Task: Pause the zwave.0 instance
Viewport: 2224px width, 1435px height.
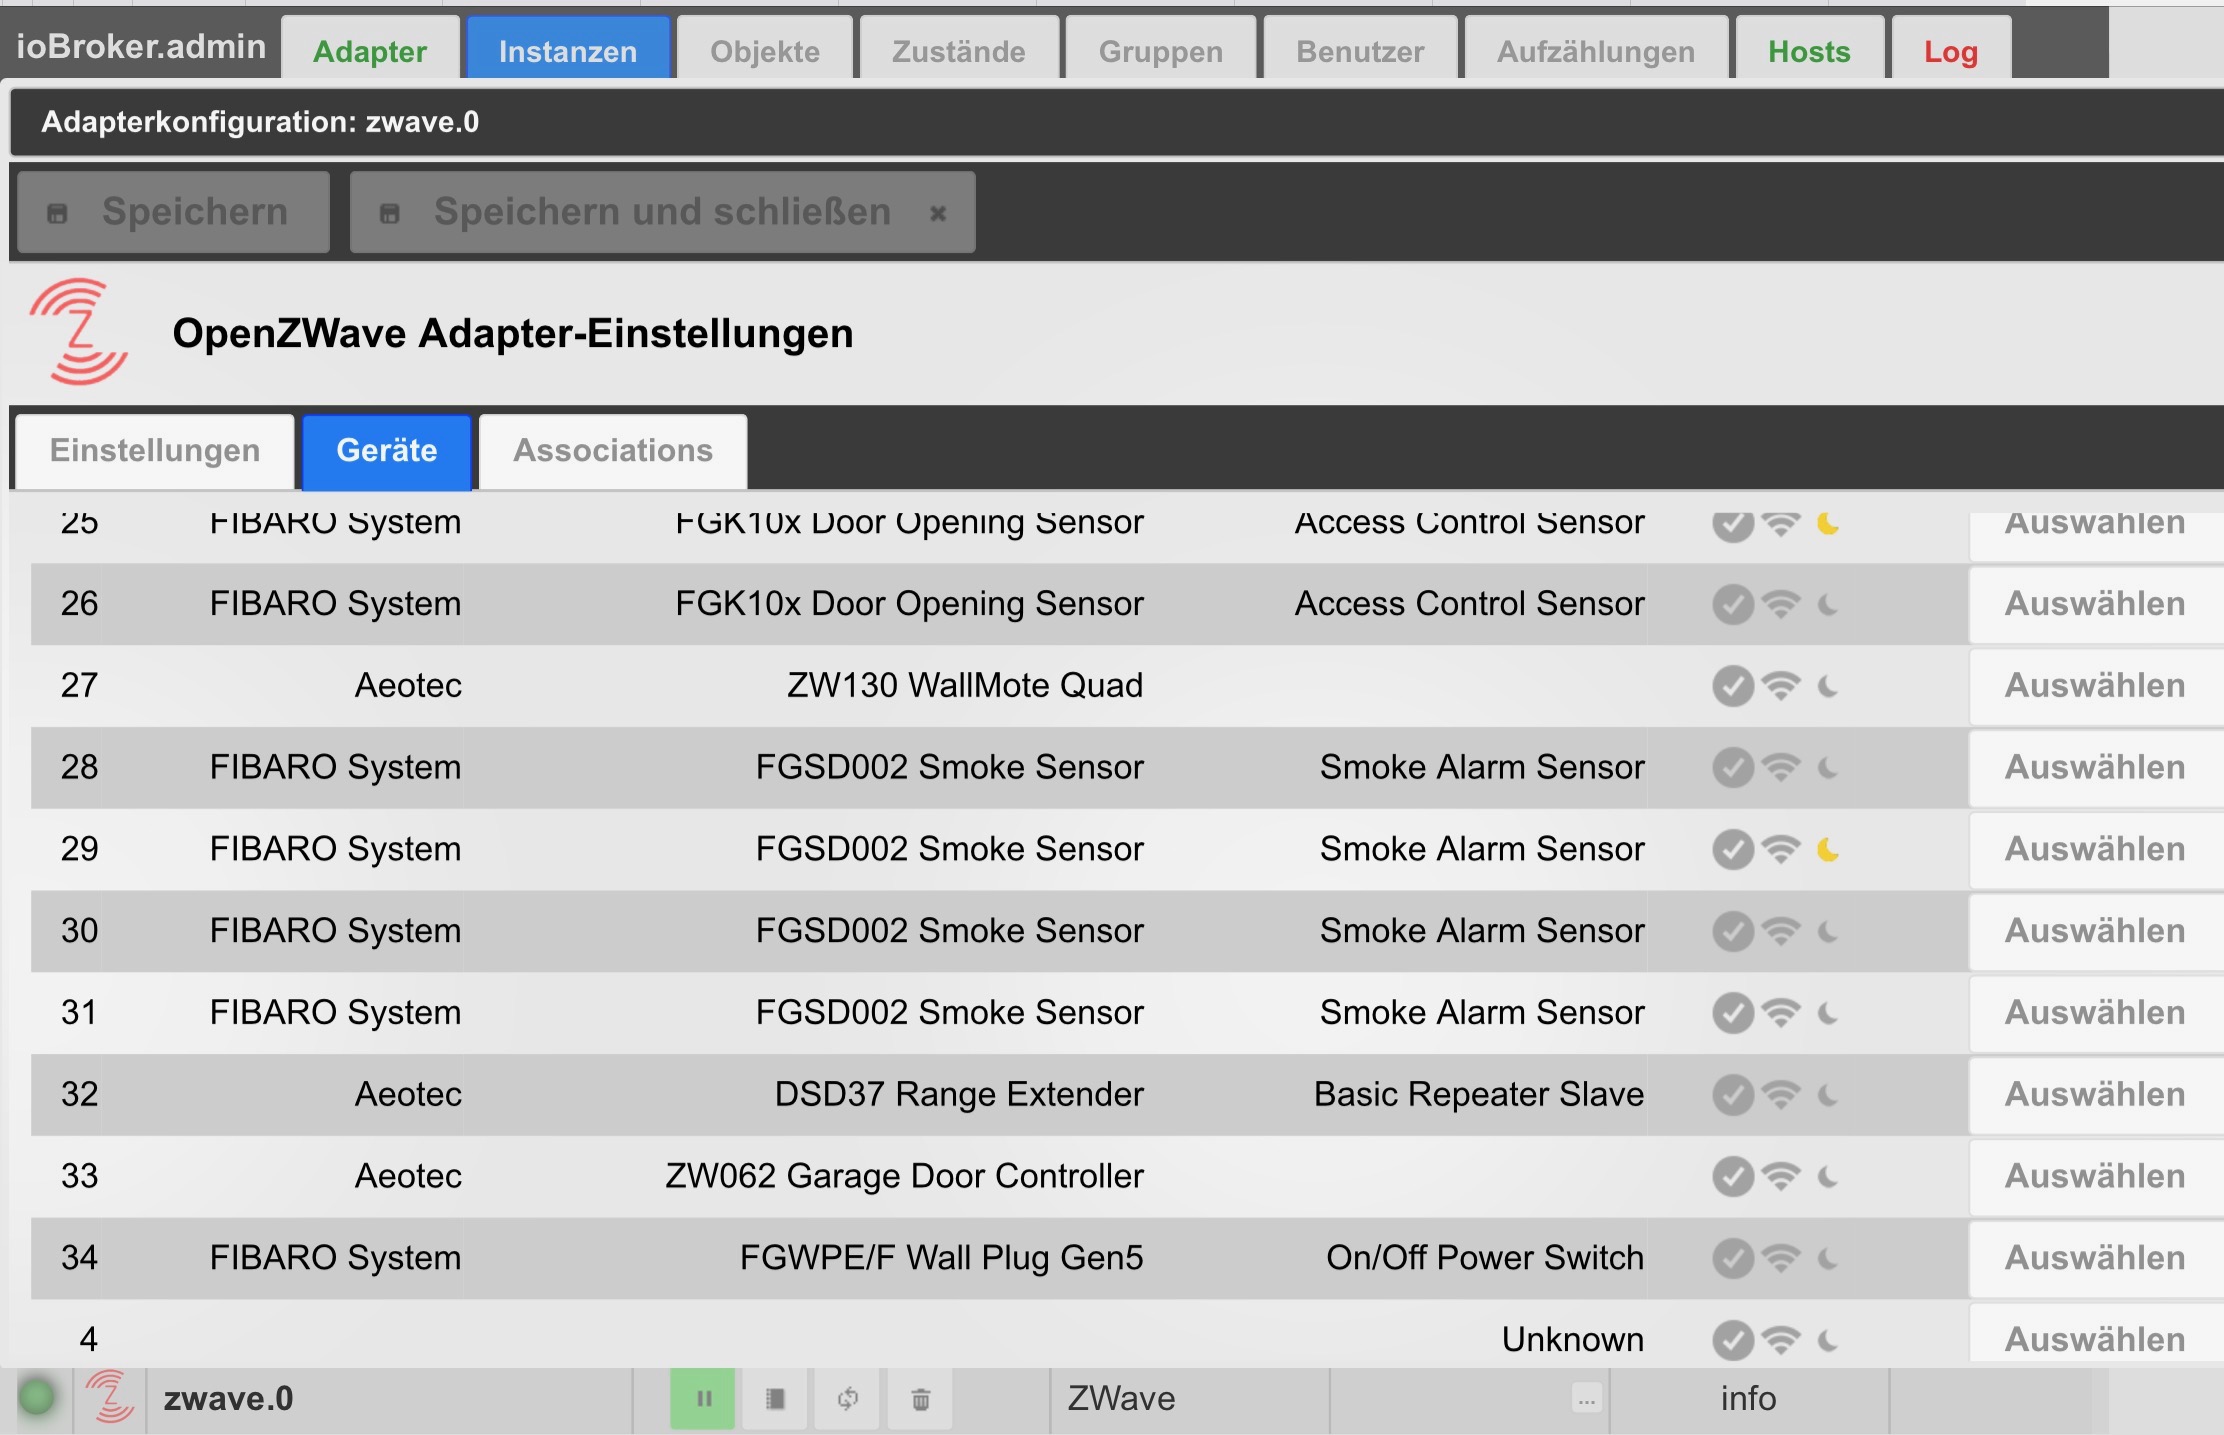Action: 703,1398
